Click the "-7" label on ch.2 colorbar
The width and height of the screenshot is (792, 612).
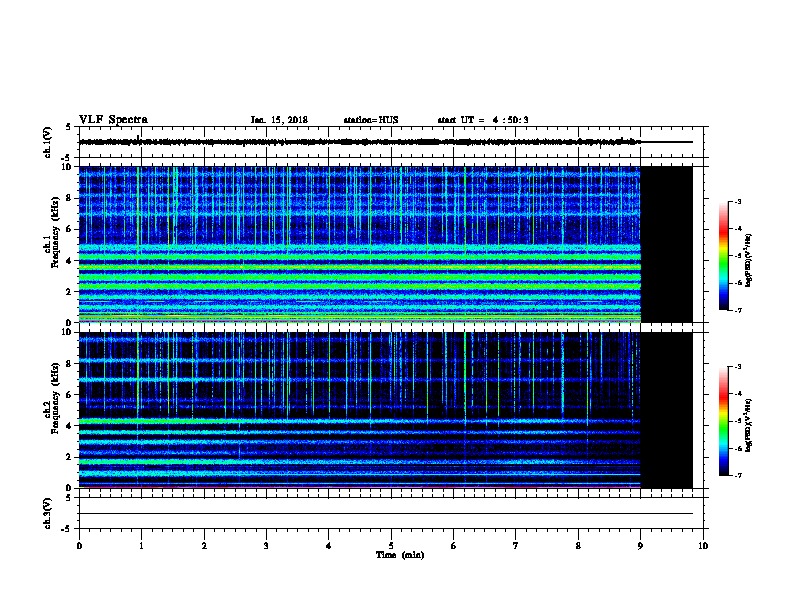point(737,476)
